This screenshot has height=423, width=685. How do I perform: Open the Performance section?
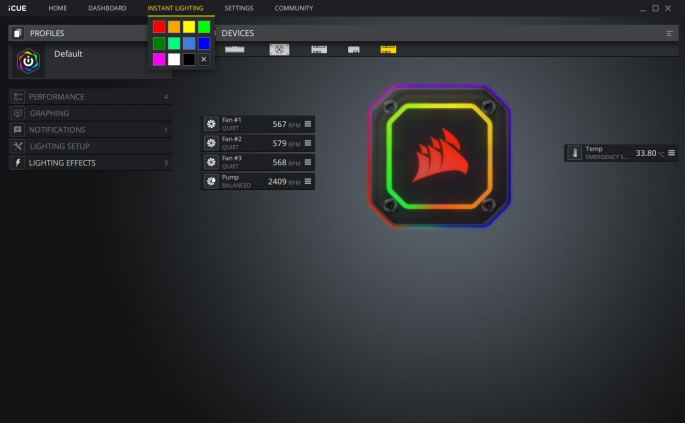click(90, 97)
